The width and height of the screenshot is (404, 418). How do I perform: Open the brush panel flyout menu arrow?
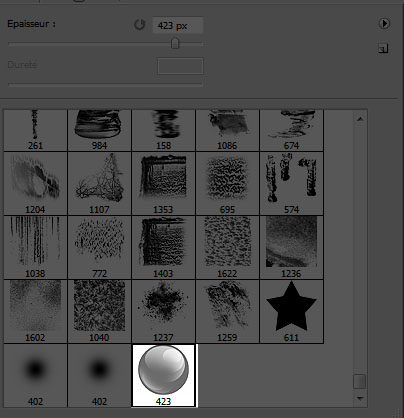click(x=384, y=24)
